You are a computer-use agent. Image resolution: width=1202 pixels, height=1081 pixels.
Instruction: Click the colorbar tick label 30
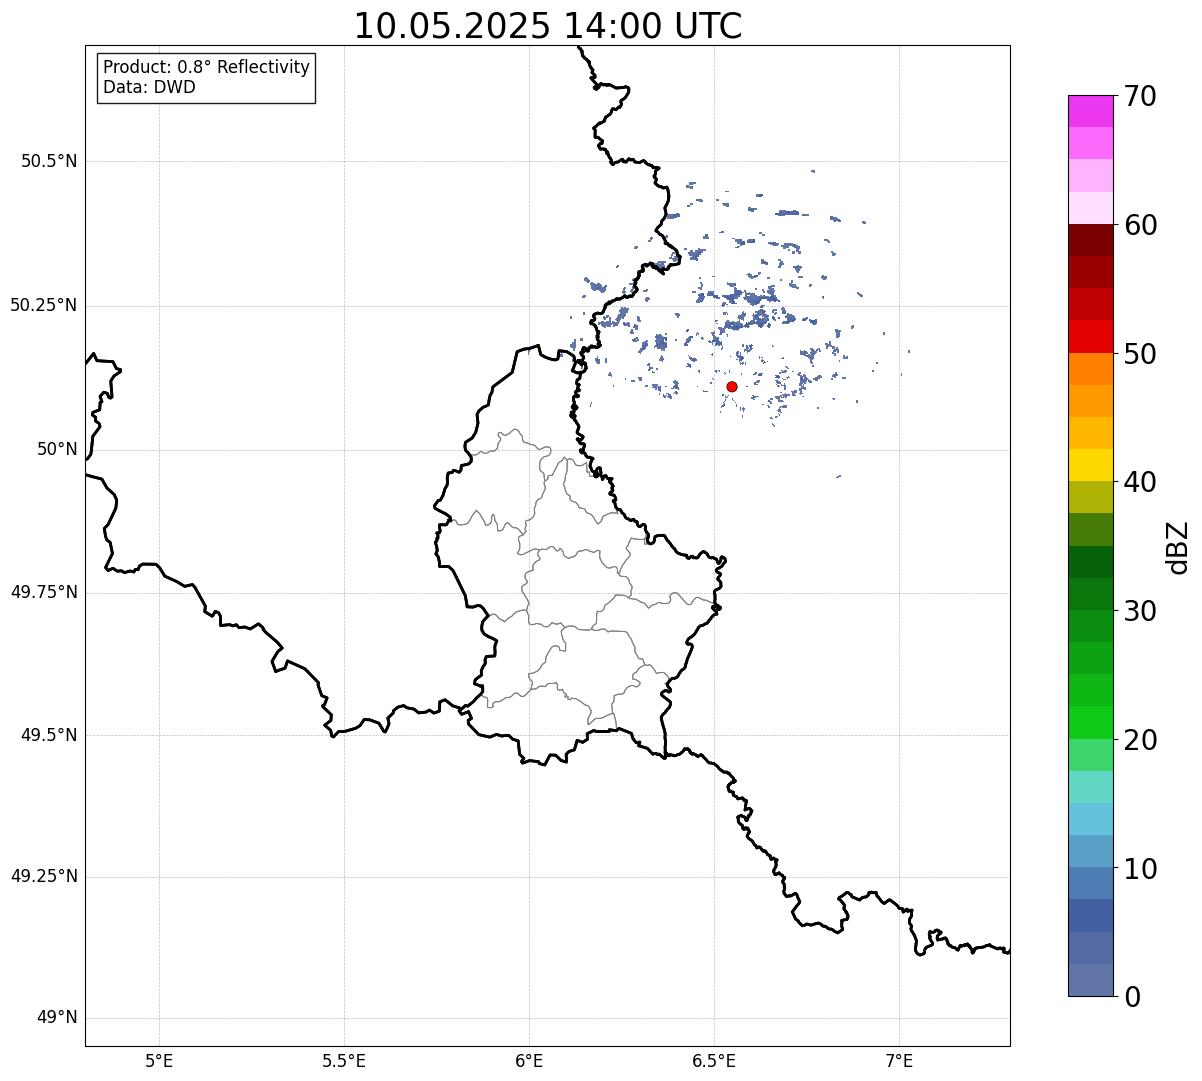point(1140,611)
